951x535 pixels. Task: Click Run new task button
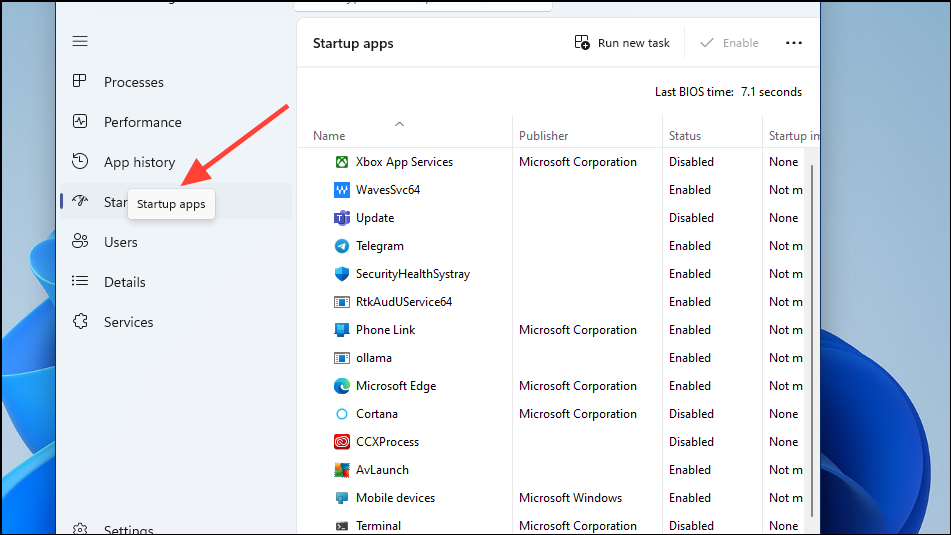click(x=622, y=42)
